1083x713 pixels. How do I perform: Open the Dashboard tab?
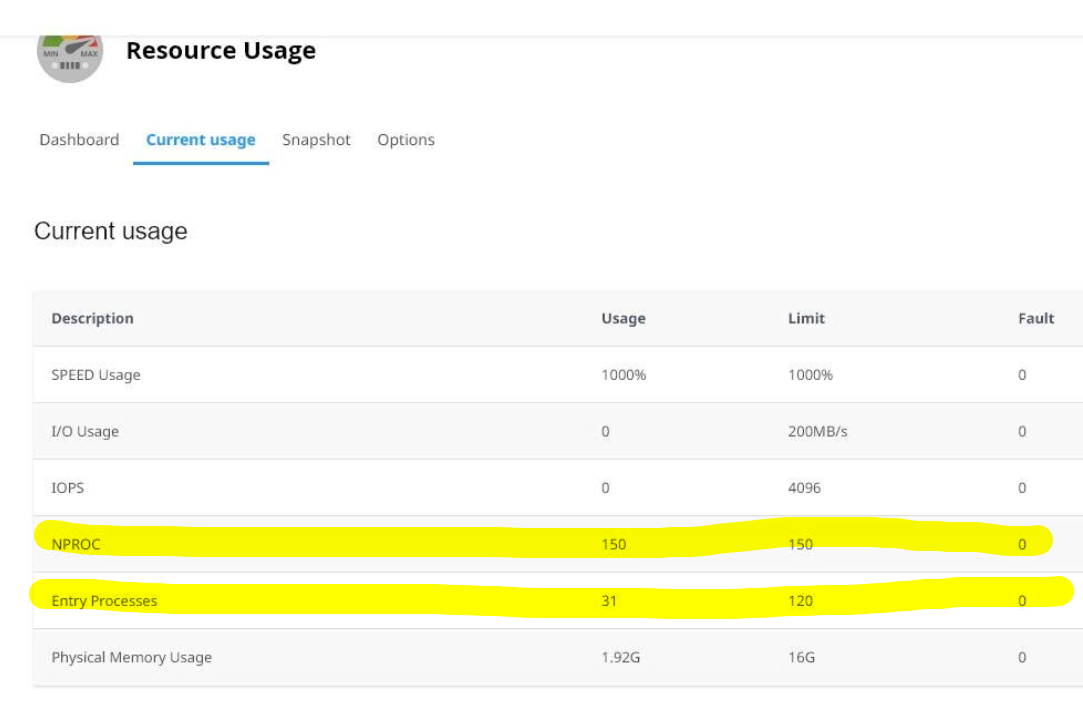79,140
